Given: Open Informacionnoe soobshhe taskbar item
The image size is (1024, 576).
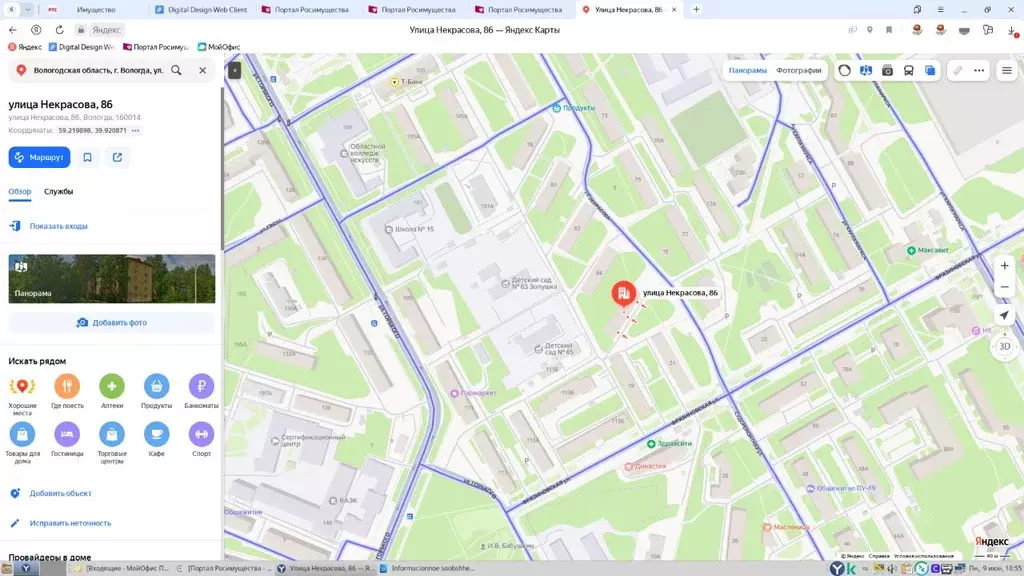Looking at the screenshot, I should click(x=427, y=569).
